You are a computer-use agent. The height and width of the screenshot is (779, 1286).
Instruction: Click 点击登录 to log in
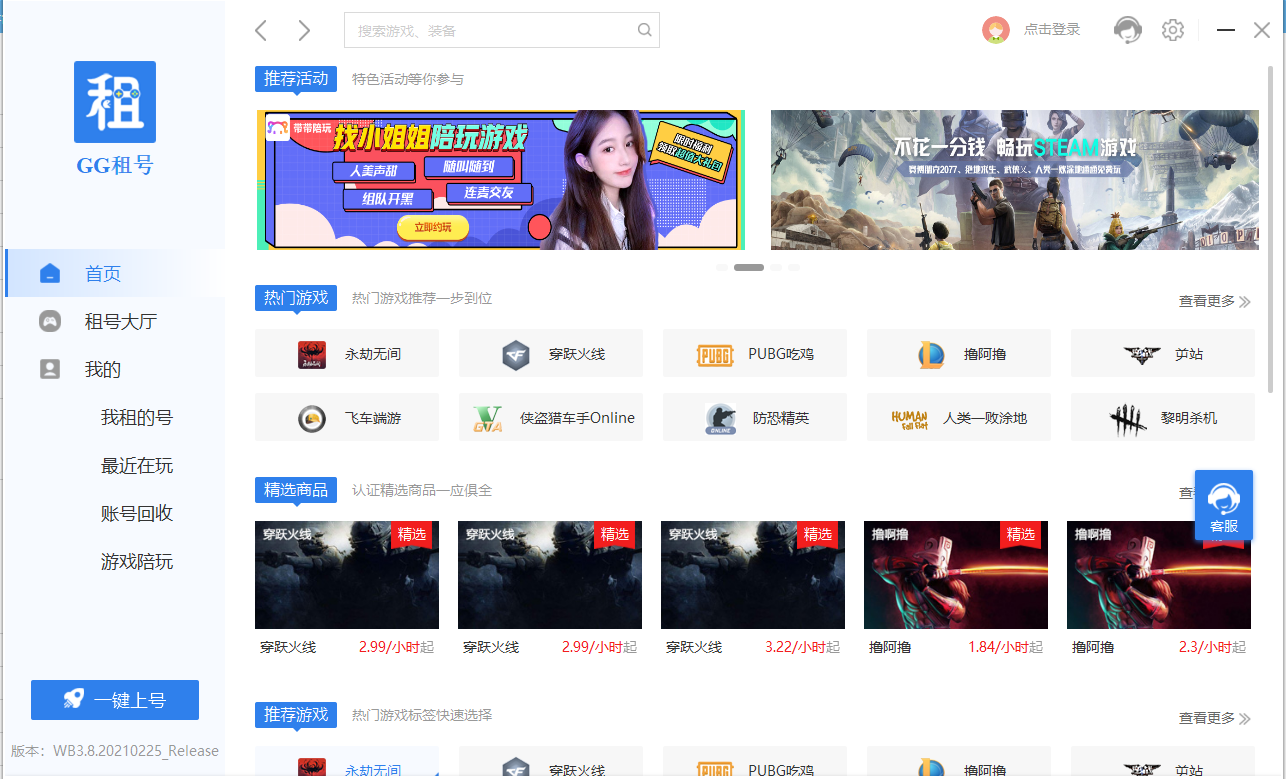(1052, 30)
